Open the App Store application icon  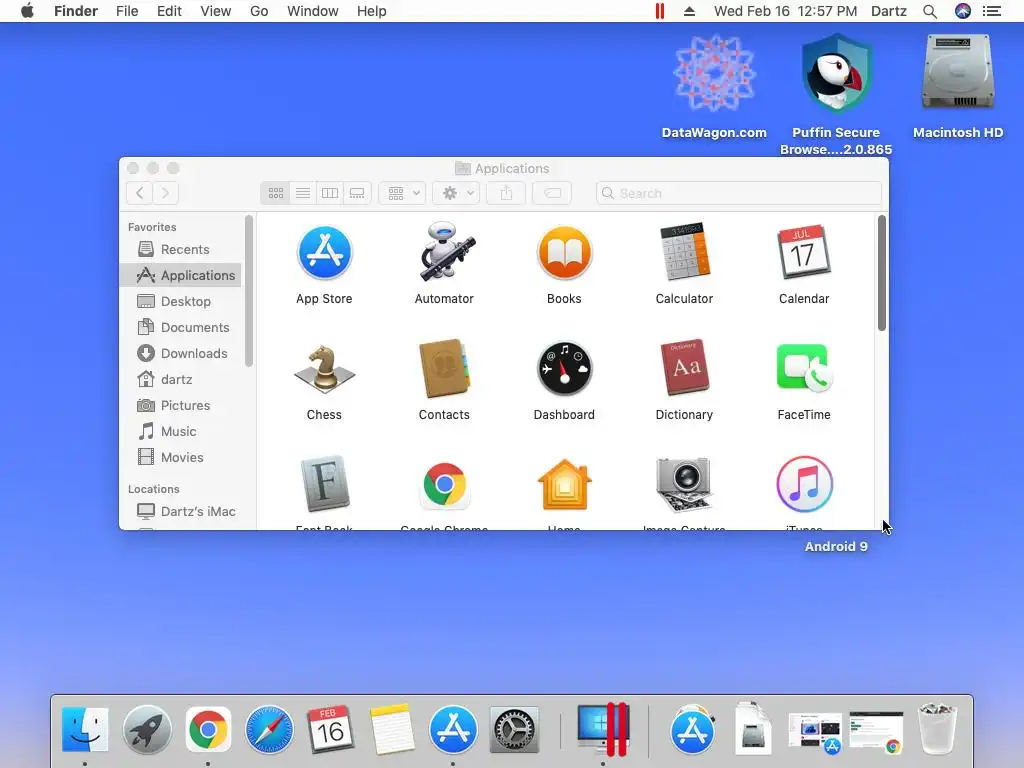[324, 253]
